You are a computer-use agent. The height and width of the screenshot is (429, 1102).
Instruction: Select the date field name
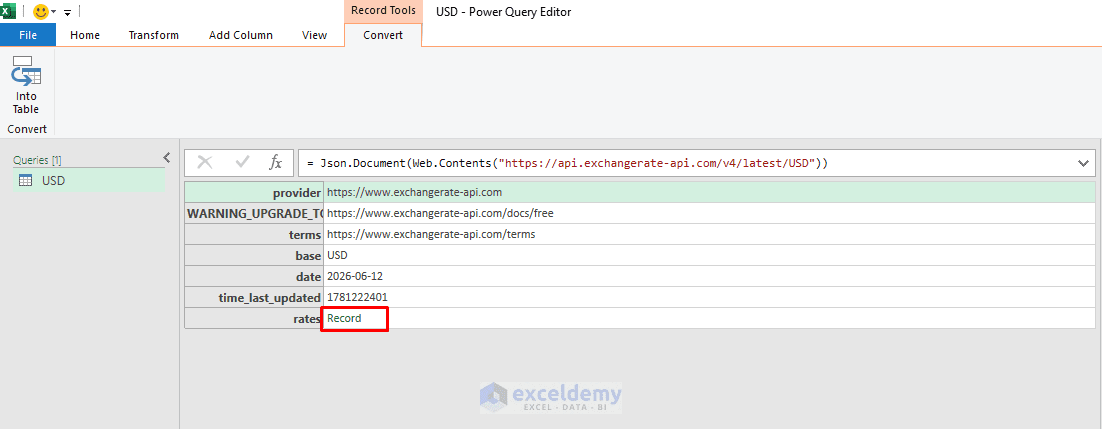point(254,276)
